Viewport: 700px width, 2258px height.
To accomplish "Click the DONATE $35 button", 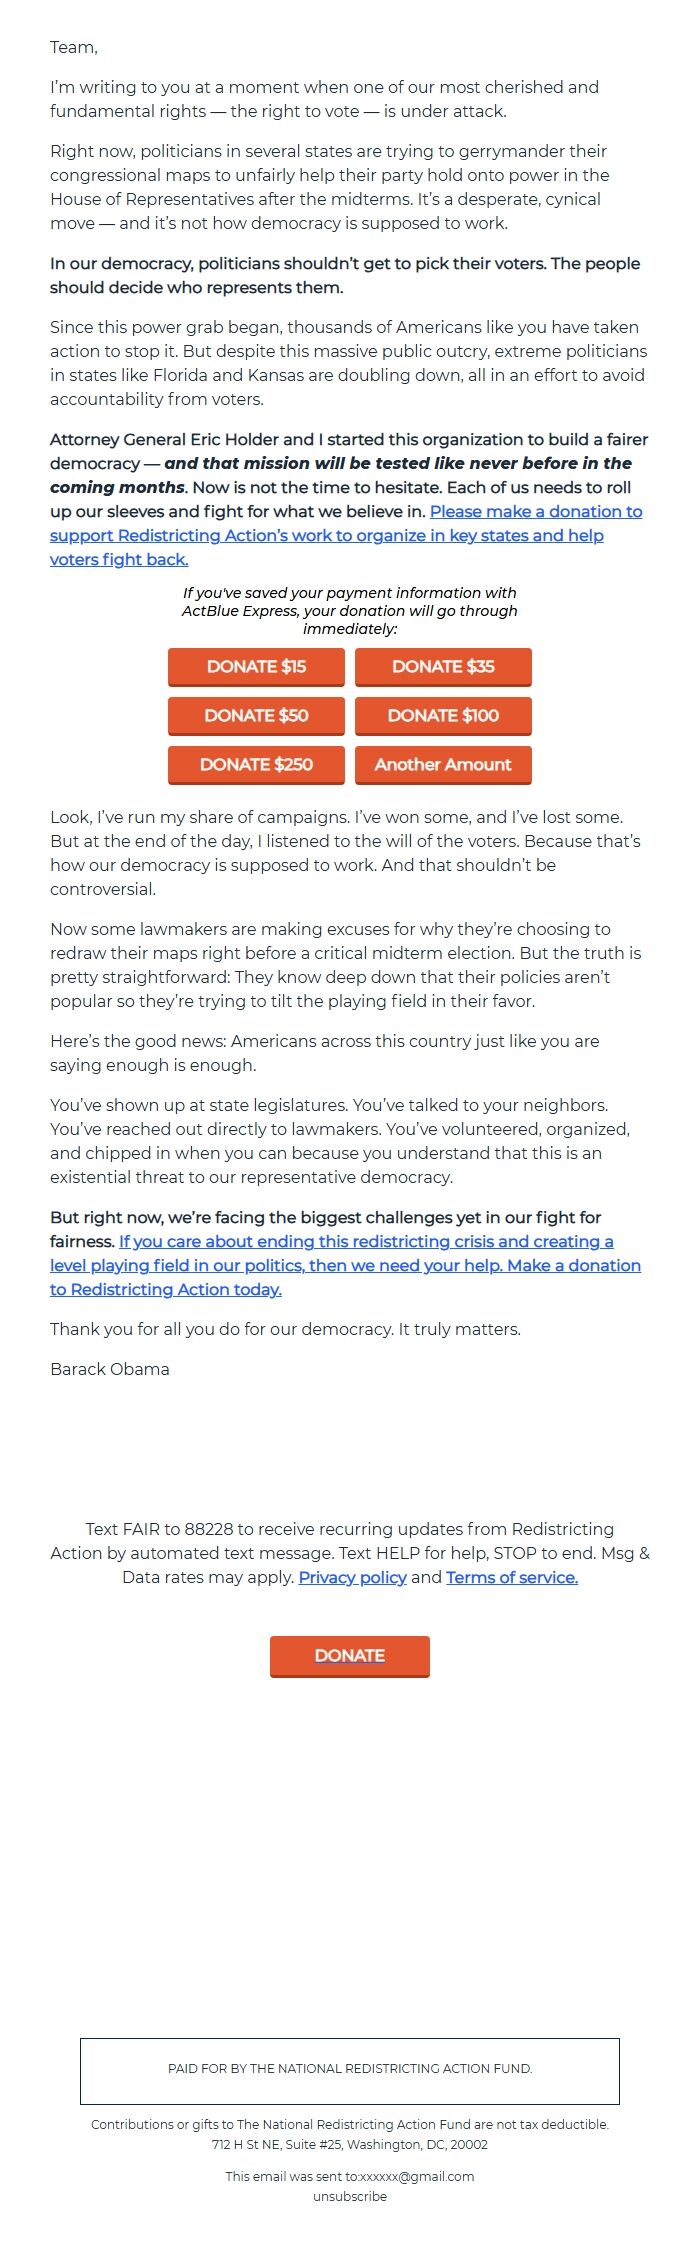I will [x=443, y=667].
